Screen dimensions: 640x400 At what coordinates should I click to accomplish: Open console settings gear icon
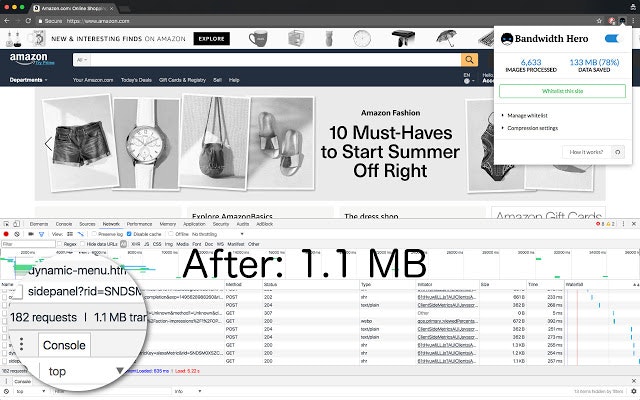tap(634, 391)
